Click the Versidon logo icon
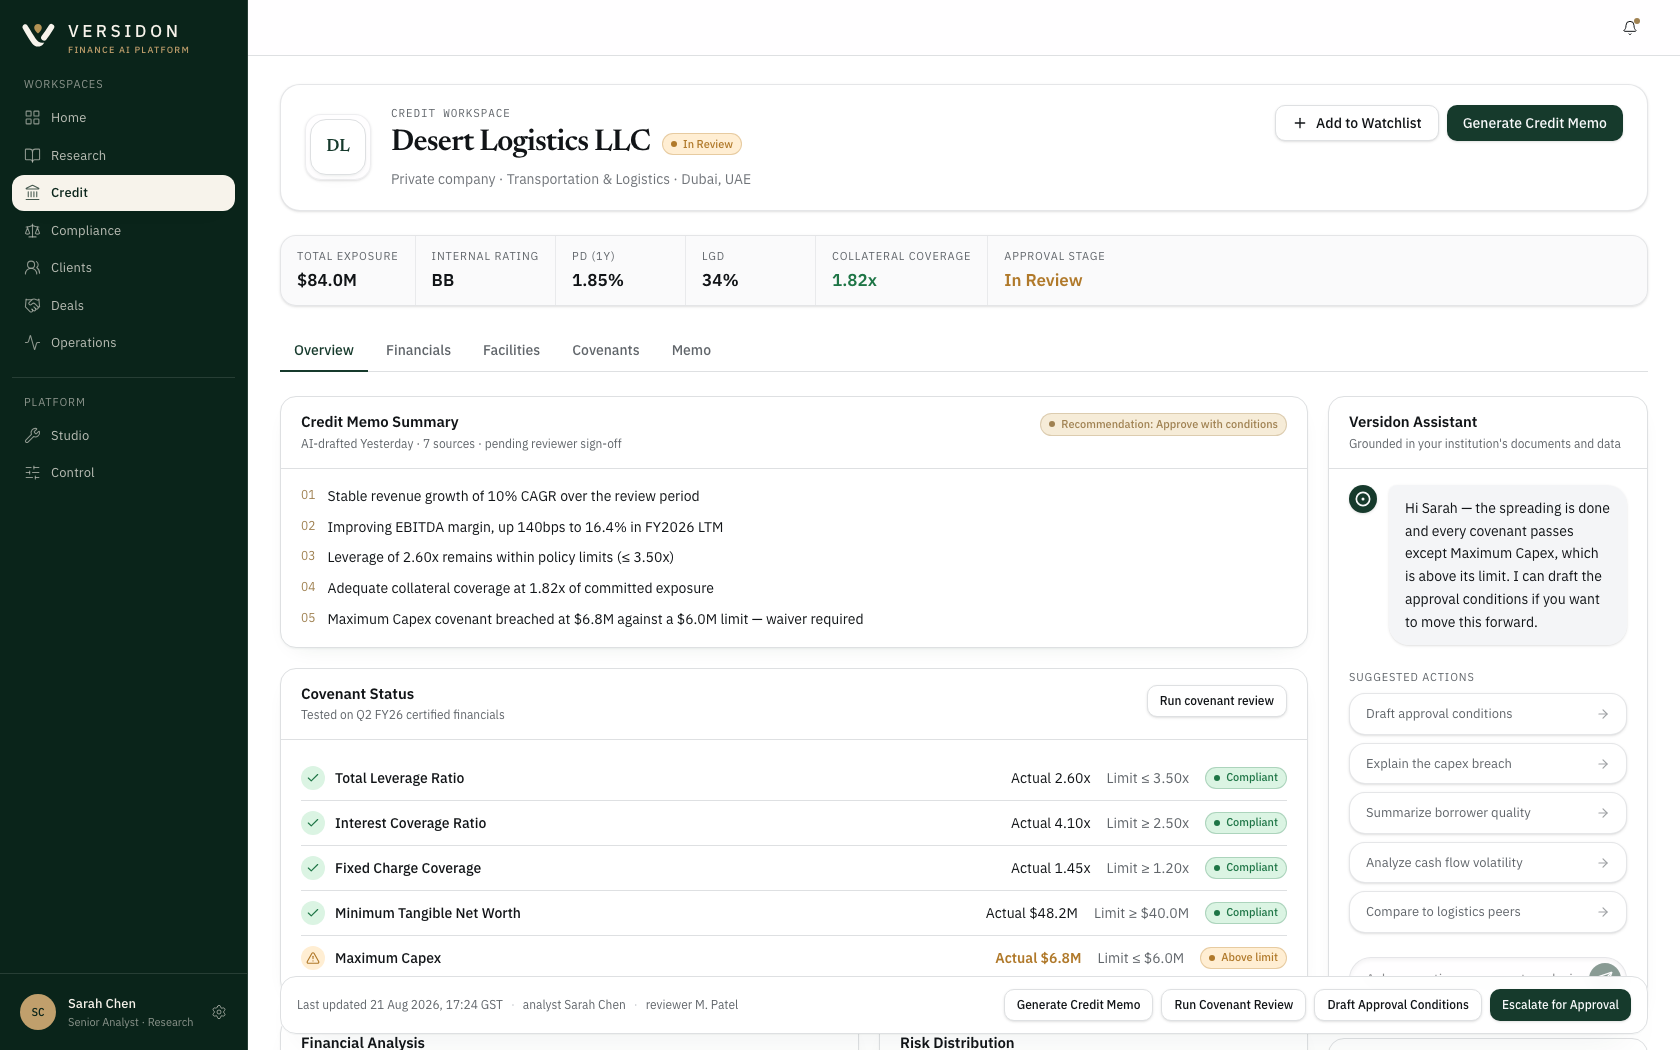The height and width of the screenshot is (1050, 1680). (38, 36)
